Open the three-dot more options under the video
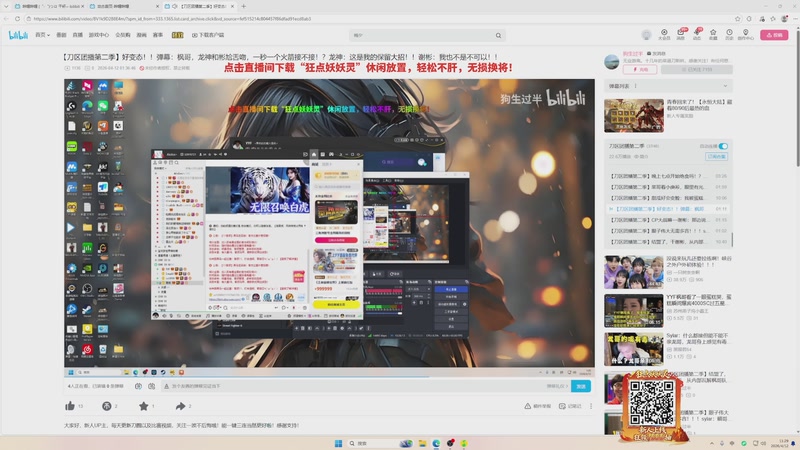Viewport: 800px width, 450px height. [591, 406]
